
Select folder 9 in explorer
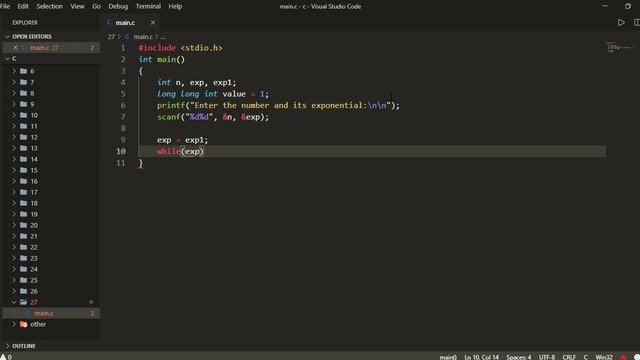pyautogui.click(x=51, y=104)
